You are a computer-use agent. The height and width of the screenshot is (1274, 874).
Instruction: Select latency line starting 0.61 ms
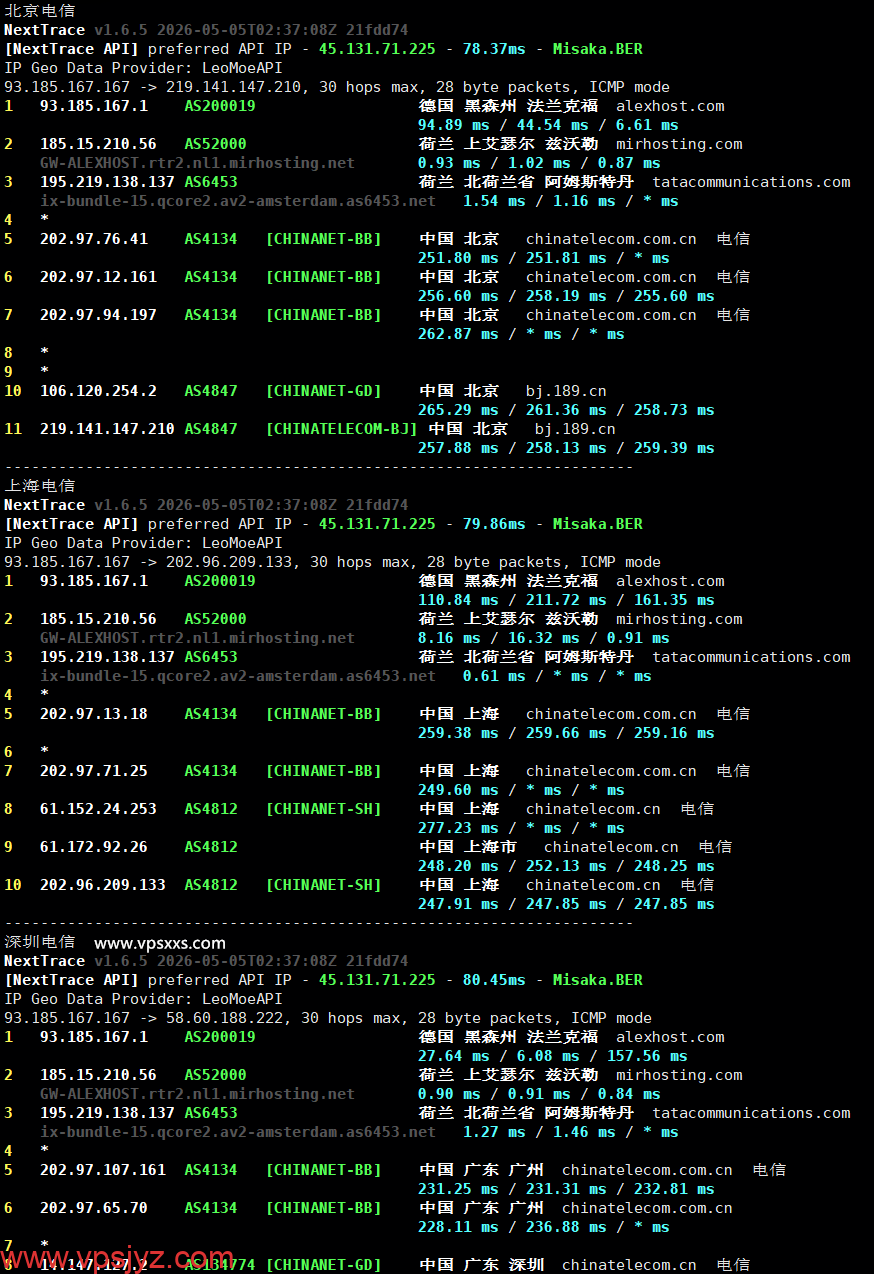(557, 676)
